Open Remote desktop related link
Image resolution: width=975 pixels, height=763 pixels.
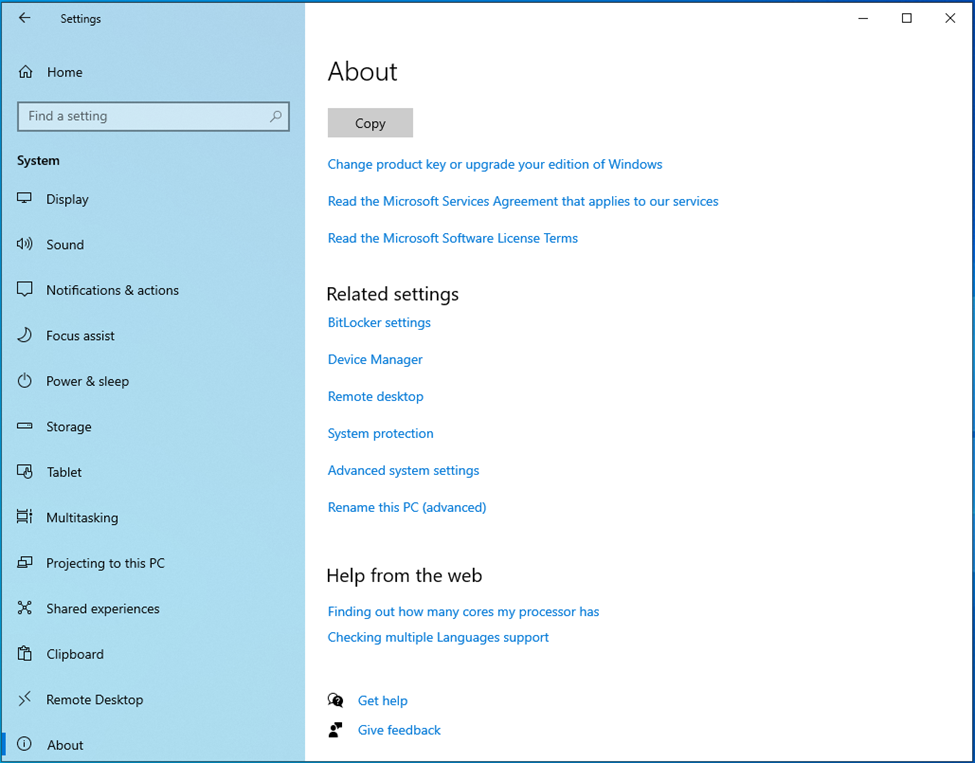coord(376,396)
